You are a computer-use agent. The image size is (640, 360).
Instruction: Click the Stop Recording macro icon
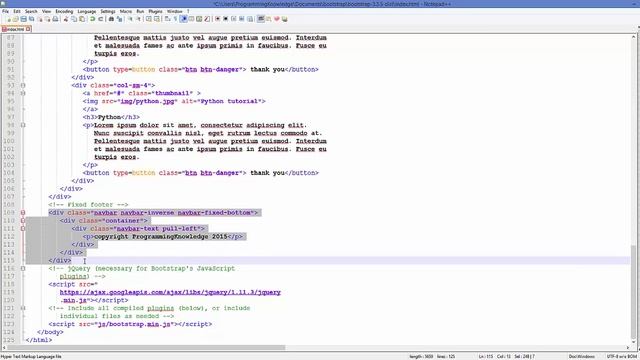[225, 19]
